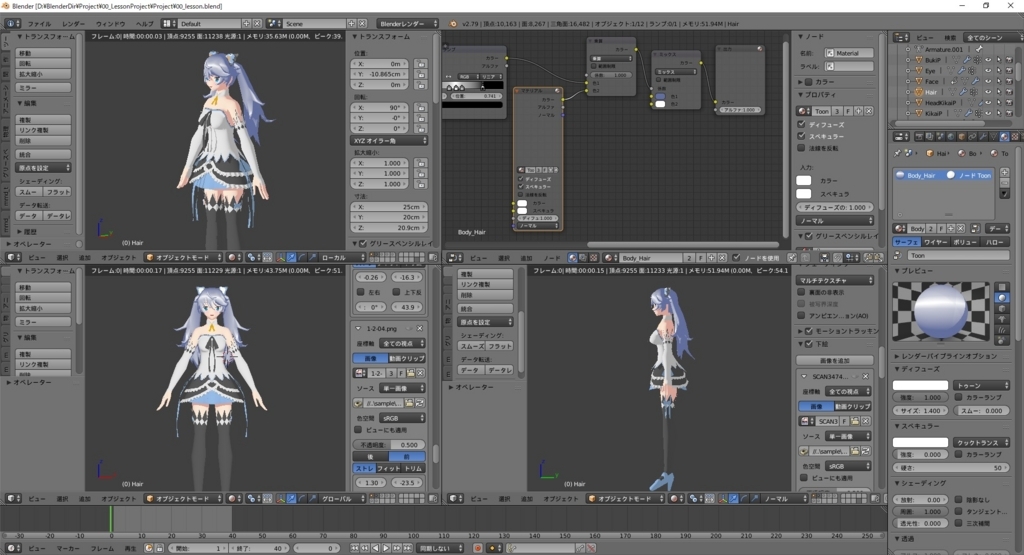
Task: Switch to the ワイヤー material type tab
Action: [x=935, y=242]
